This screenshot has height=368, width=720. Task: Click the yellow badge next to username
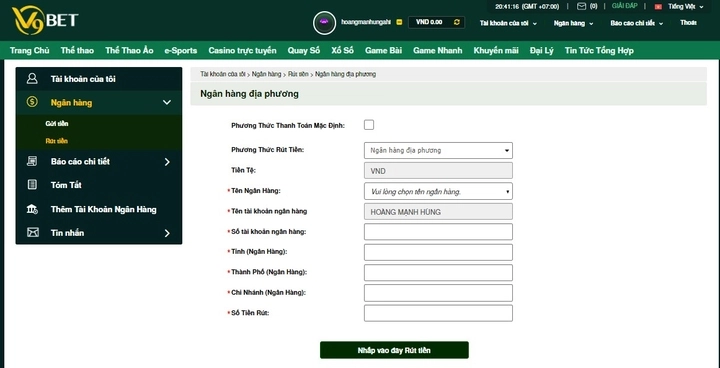(x=399, y=22)
